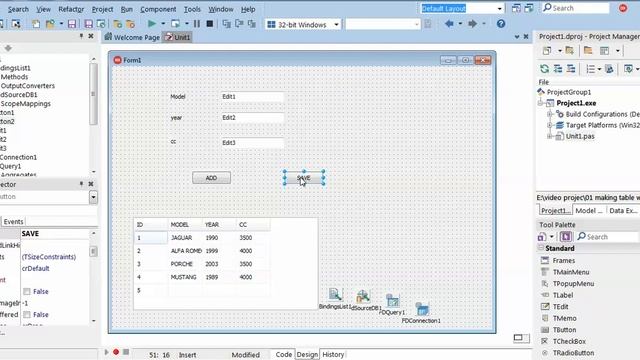
Task: Expand Target Platforms tree node
Action: 549,125
